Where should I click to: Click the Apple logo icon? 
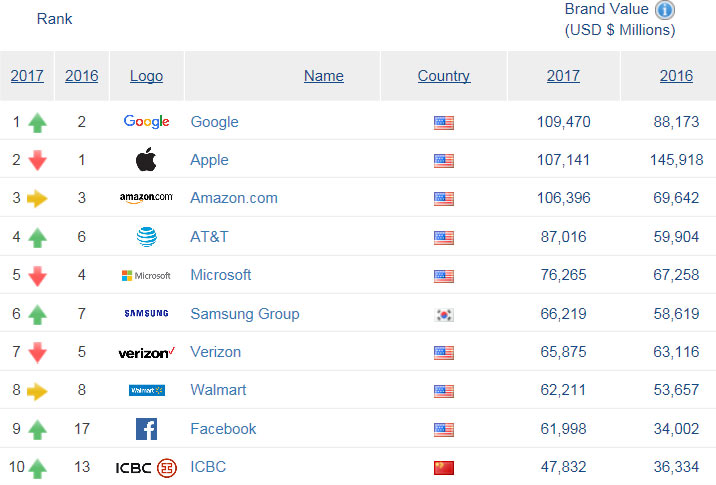tap(146, 160)
